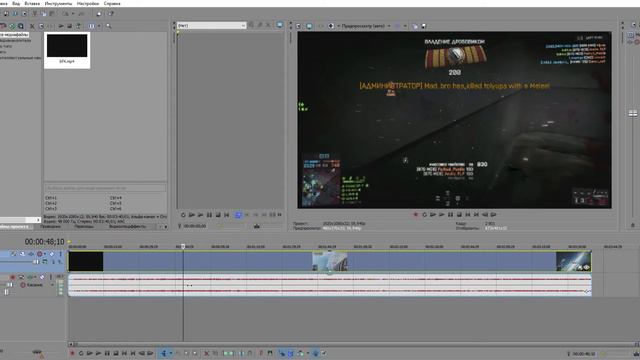Stop playback in the timeline transport bar

[x=116, y=353]
